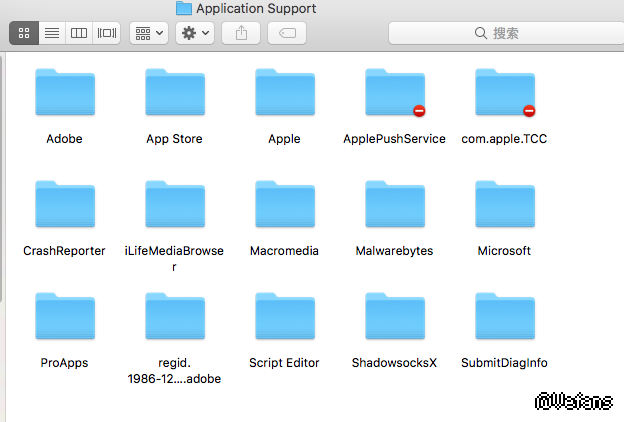Click the SubmitDiagInfo folder label
Screen dimensions: 624x422
coord(504,363)
